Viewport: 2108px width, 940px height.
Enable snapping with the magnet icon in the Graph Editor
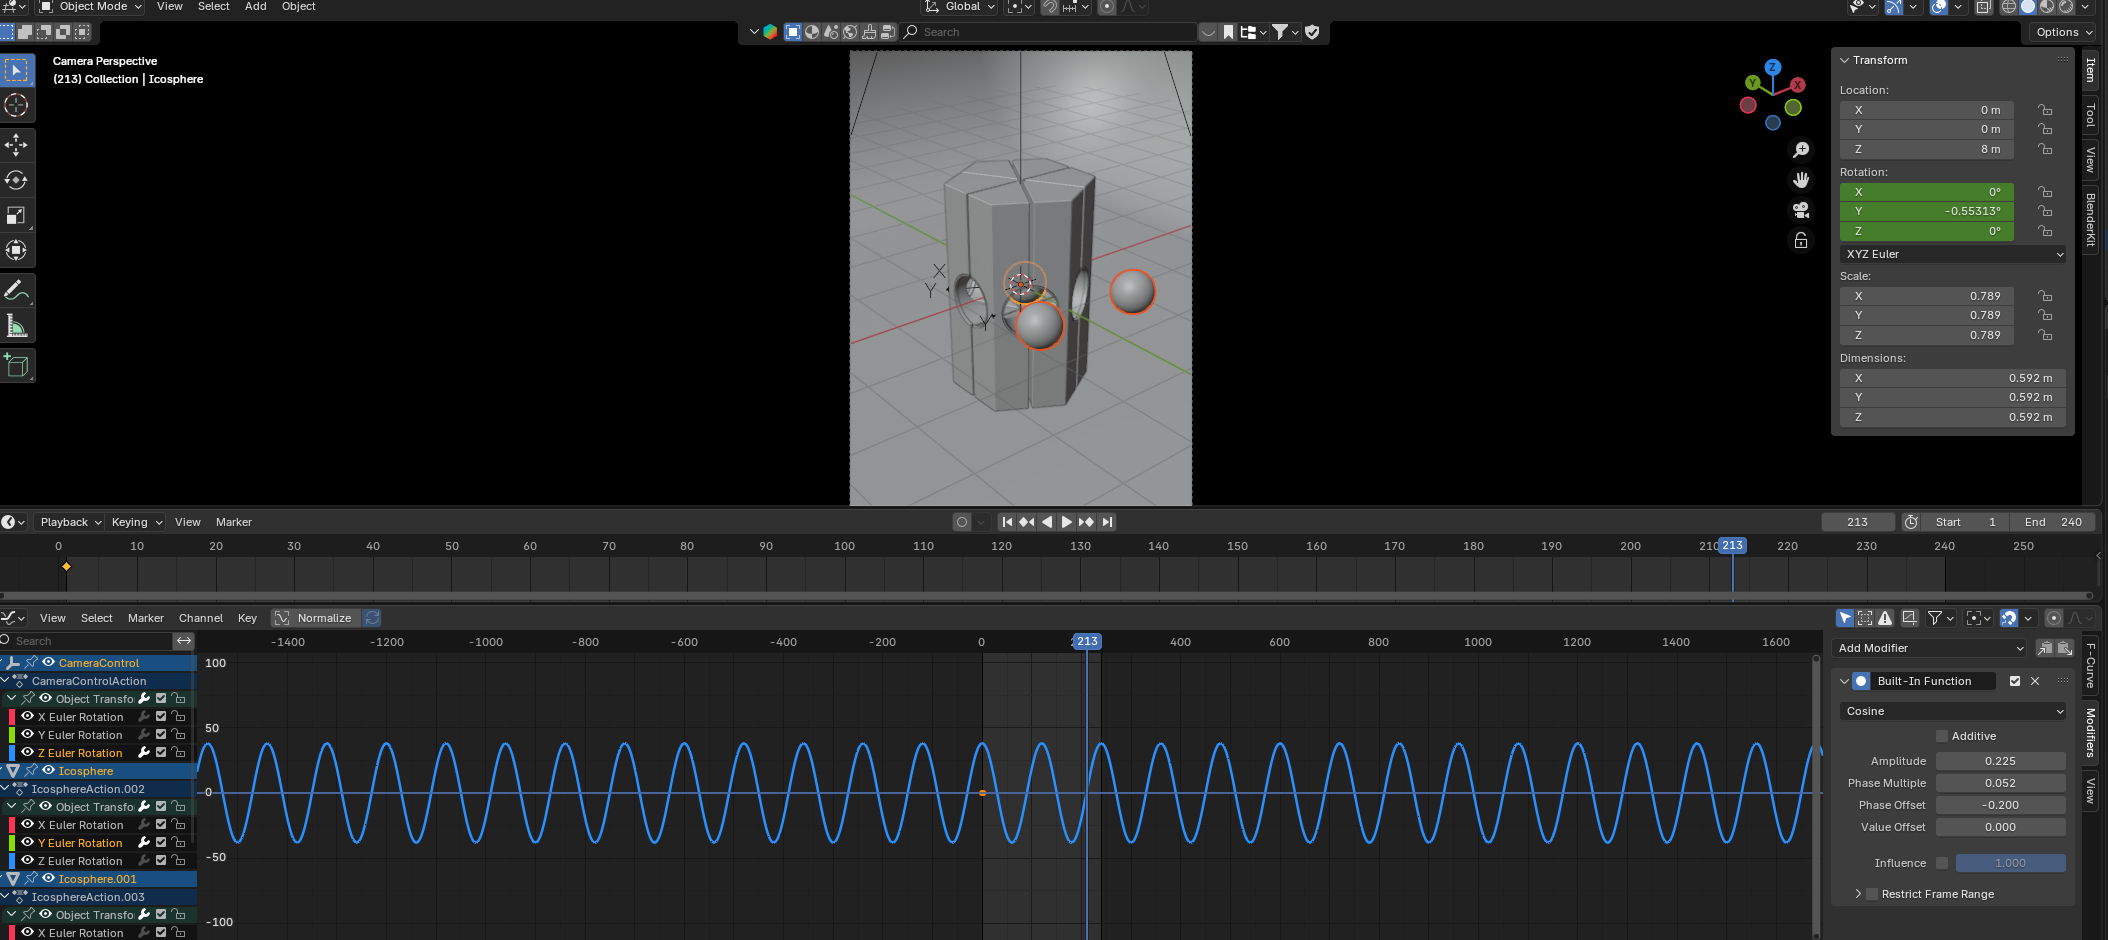[x=2008, y=618]
